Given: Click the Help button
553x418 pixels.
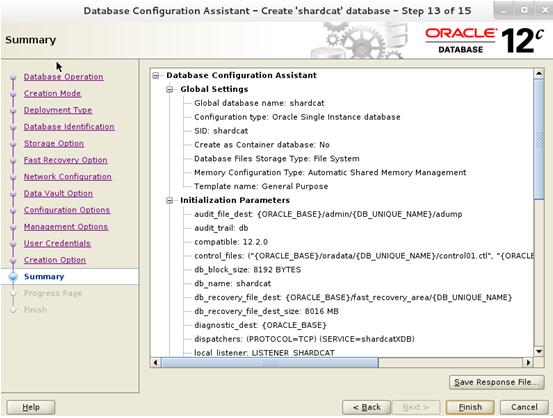Looking at the screenshot, I should (x=31, y=407).
